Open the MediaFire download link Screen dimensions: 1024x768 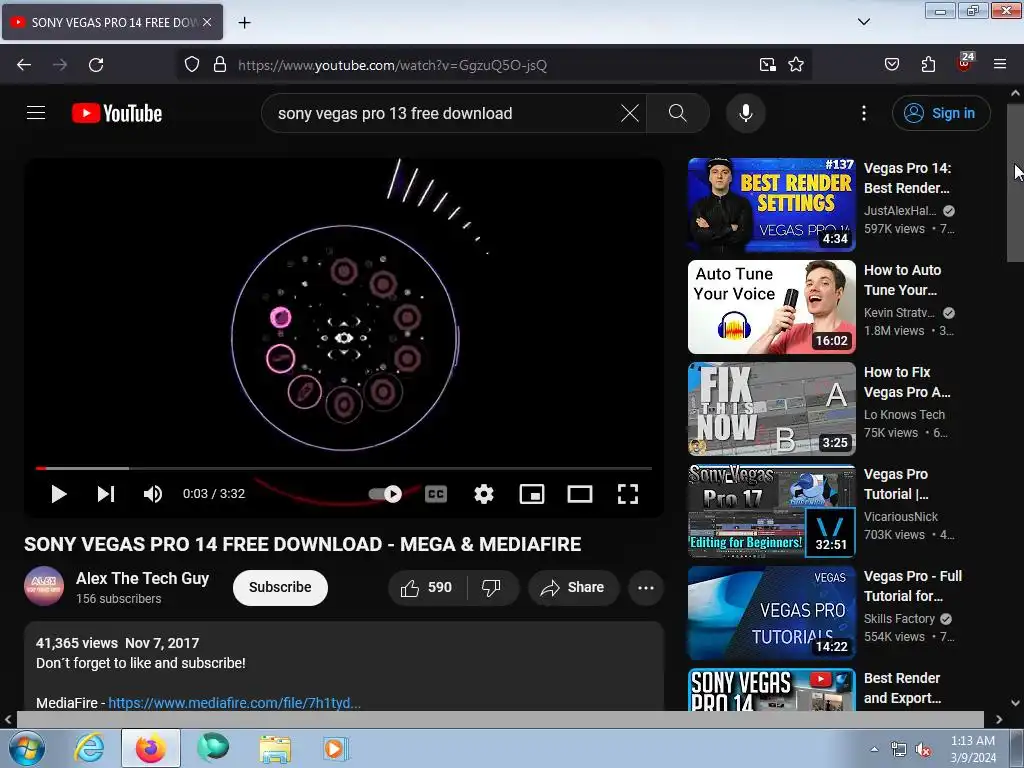234,703
